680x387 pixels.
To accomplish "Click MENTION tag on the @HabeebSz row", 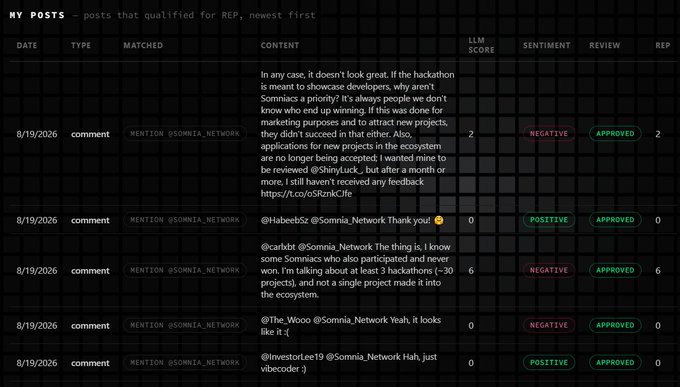I will [185, 220].
